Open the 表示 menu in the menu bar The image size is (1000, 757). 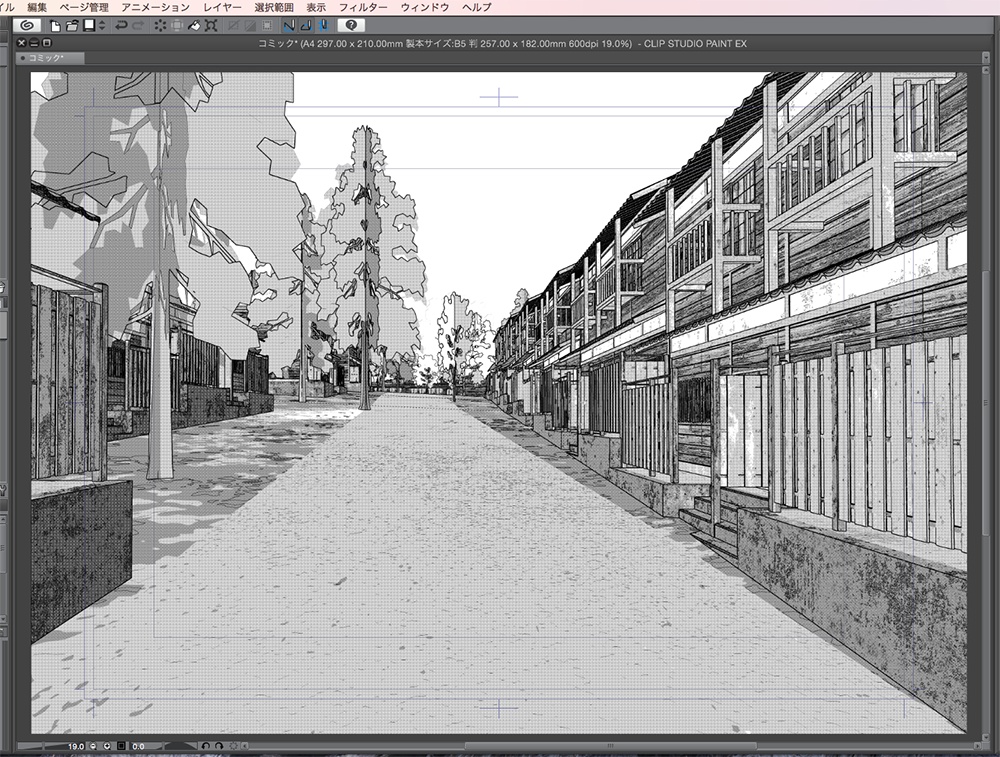pos(317,6)
